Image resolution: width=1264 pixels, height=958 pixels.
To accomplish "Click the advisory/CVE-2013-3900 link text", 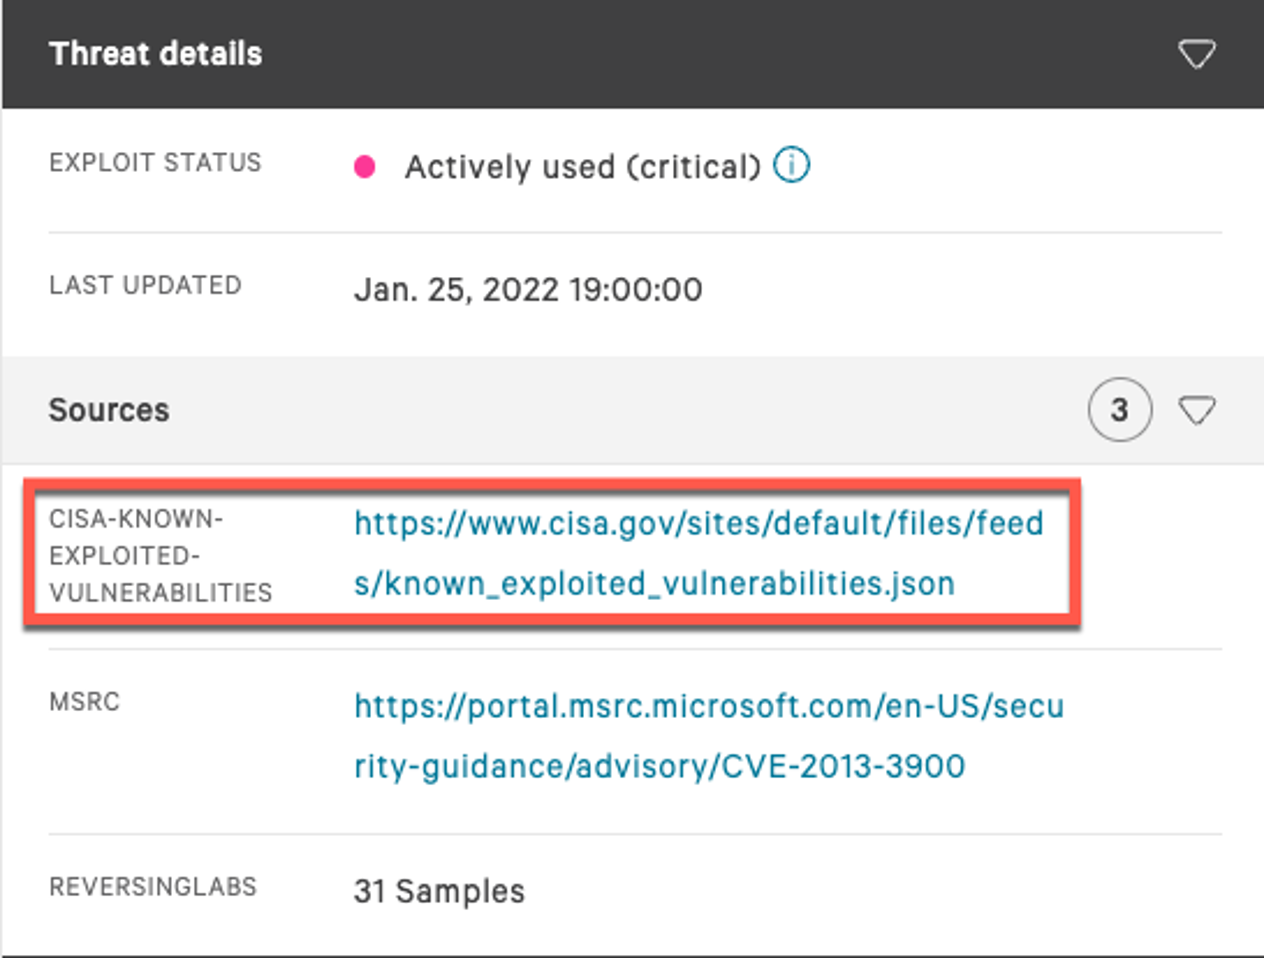I will point(659,767).
